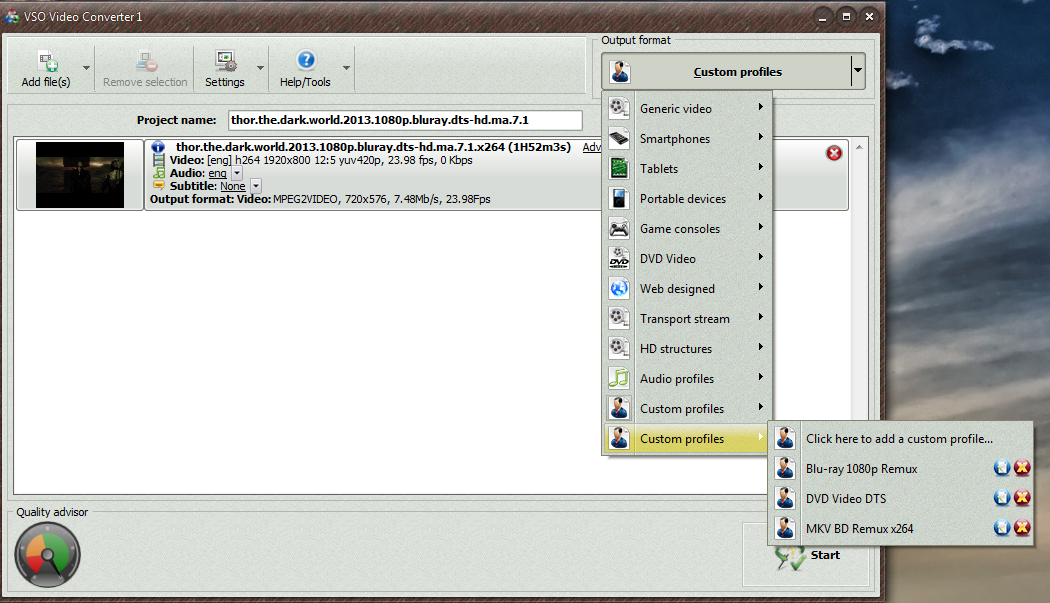Minimize the VSO Video Converter window
This screenshot has height=603, width=1050.
pos(822,17)
